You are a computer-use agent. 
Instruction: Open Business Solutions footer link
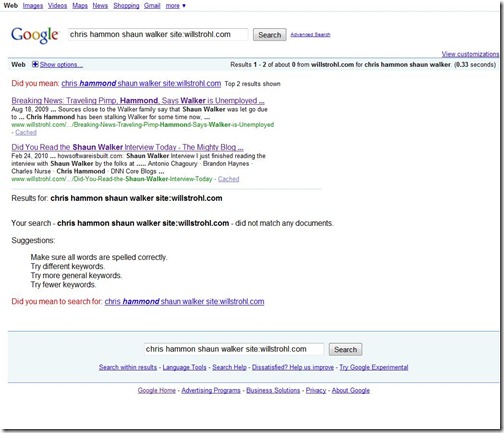click(x=273, y=390)
